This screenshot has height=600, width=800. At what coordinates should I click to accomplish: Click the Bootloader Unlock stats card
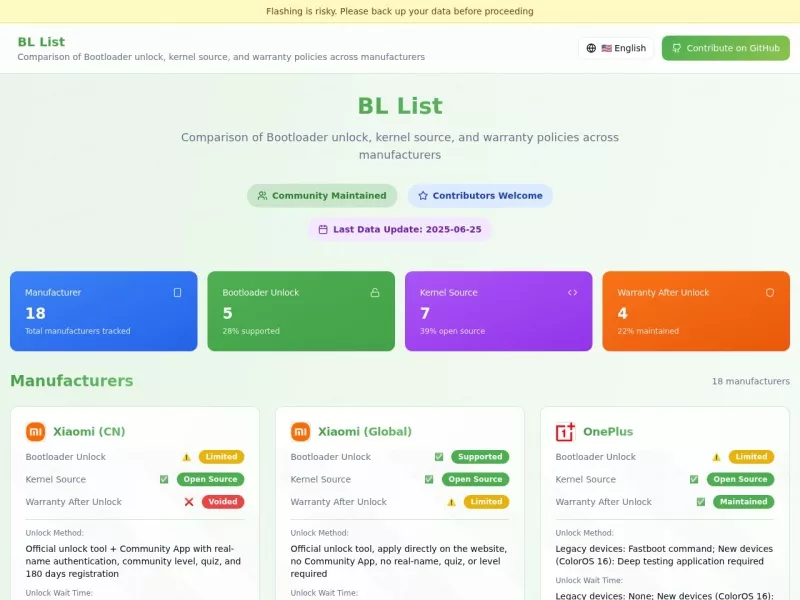click(301, 311)
